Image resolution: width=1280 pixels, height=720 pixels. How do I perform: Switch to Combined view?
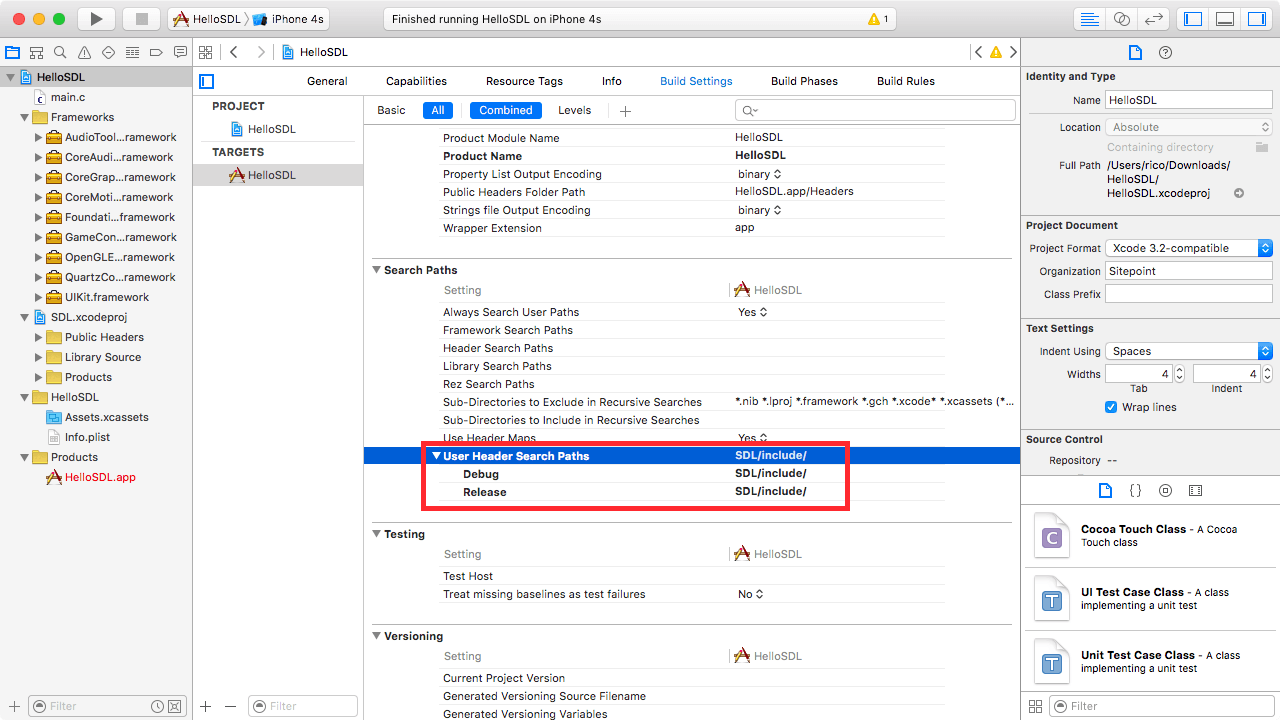point(506,110)
